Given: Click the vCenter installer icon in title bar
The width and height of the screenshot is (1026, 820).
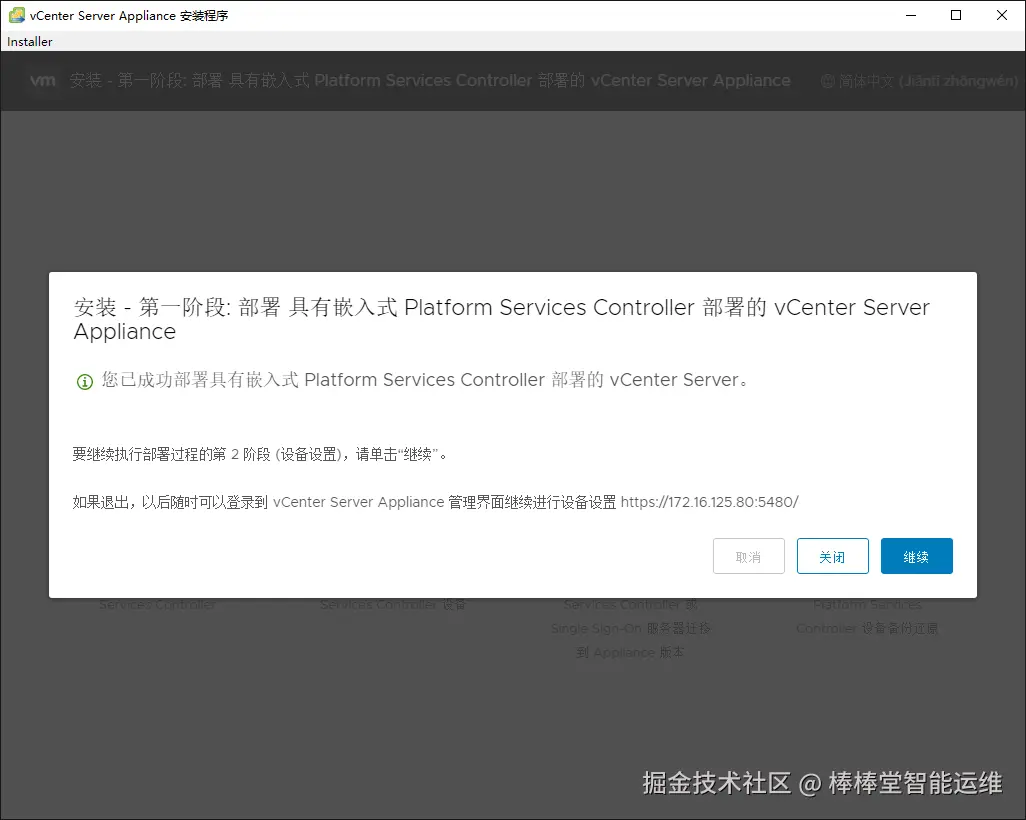Looking at the screenshot, I should pos(16,15).
